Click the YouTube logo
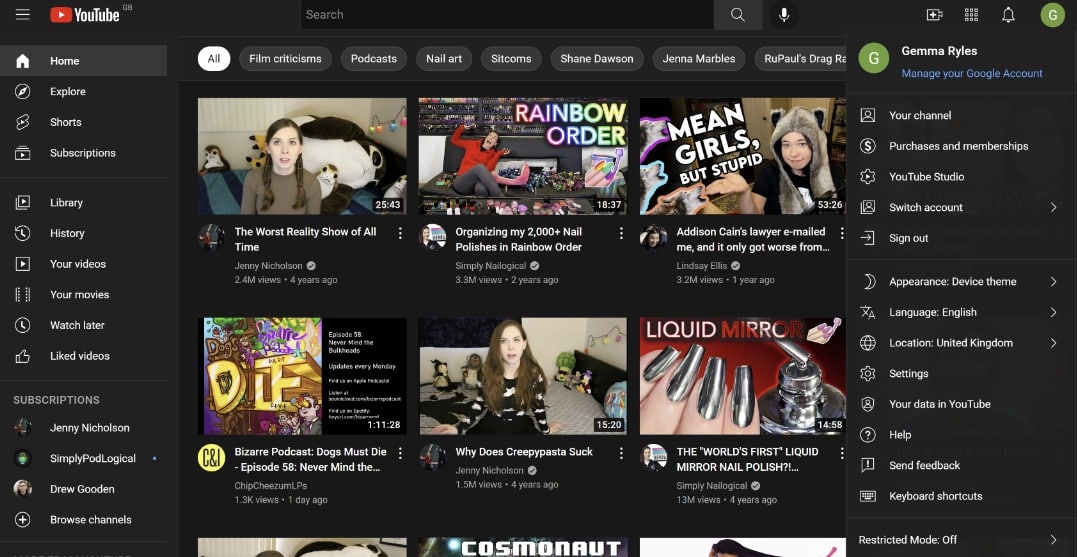The image size is (1077, 557). [x=85, y=14]
